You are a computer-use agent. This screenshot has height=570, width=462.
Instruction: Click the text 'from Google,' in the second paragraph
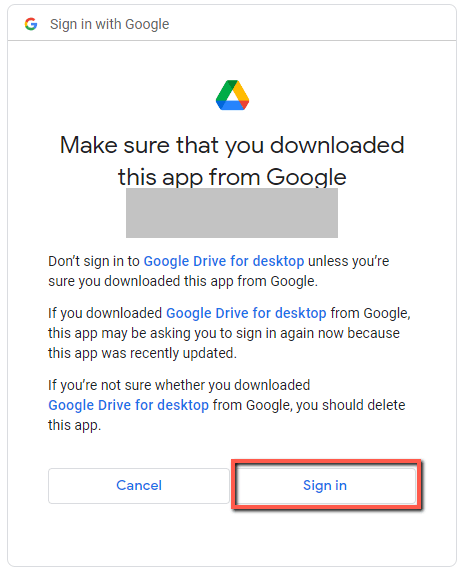point(370,313)
